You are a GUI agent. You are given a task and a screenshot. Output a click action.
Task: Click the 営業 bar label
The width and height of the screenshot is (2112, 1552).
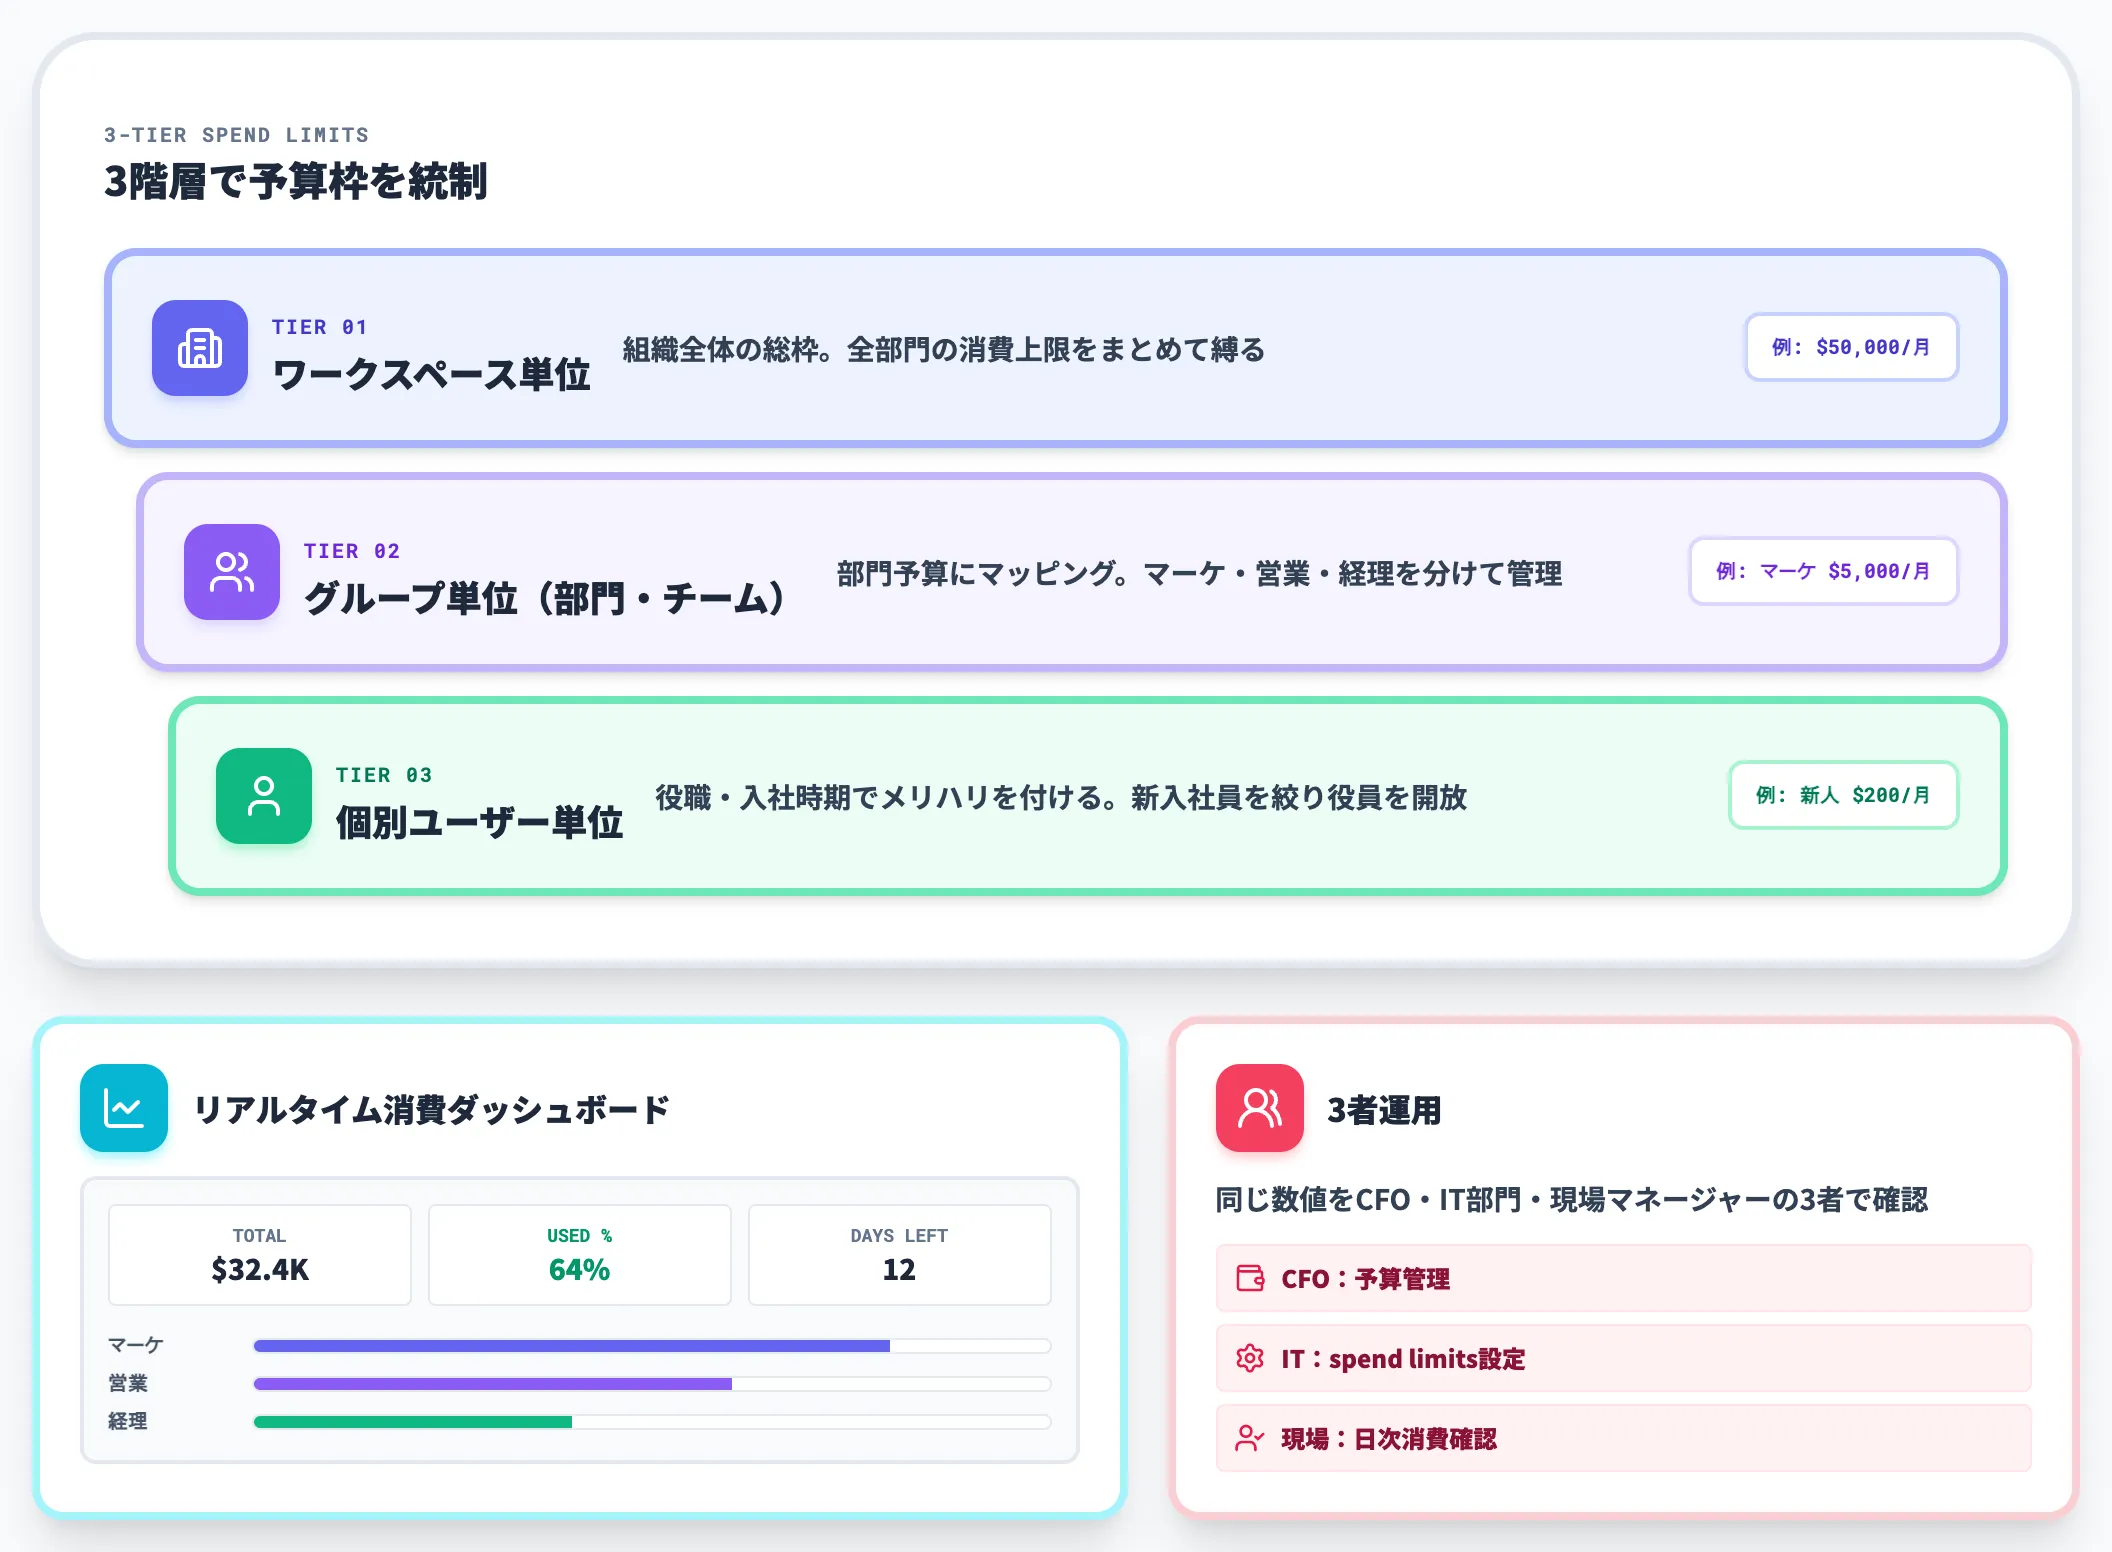[x=128, y=1383]
